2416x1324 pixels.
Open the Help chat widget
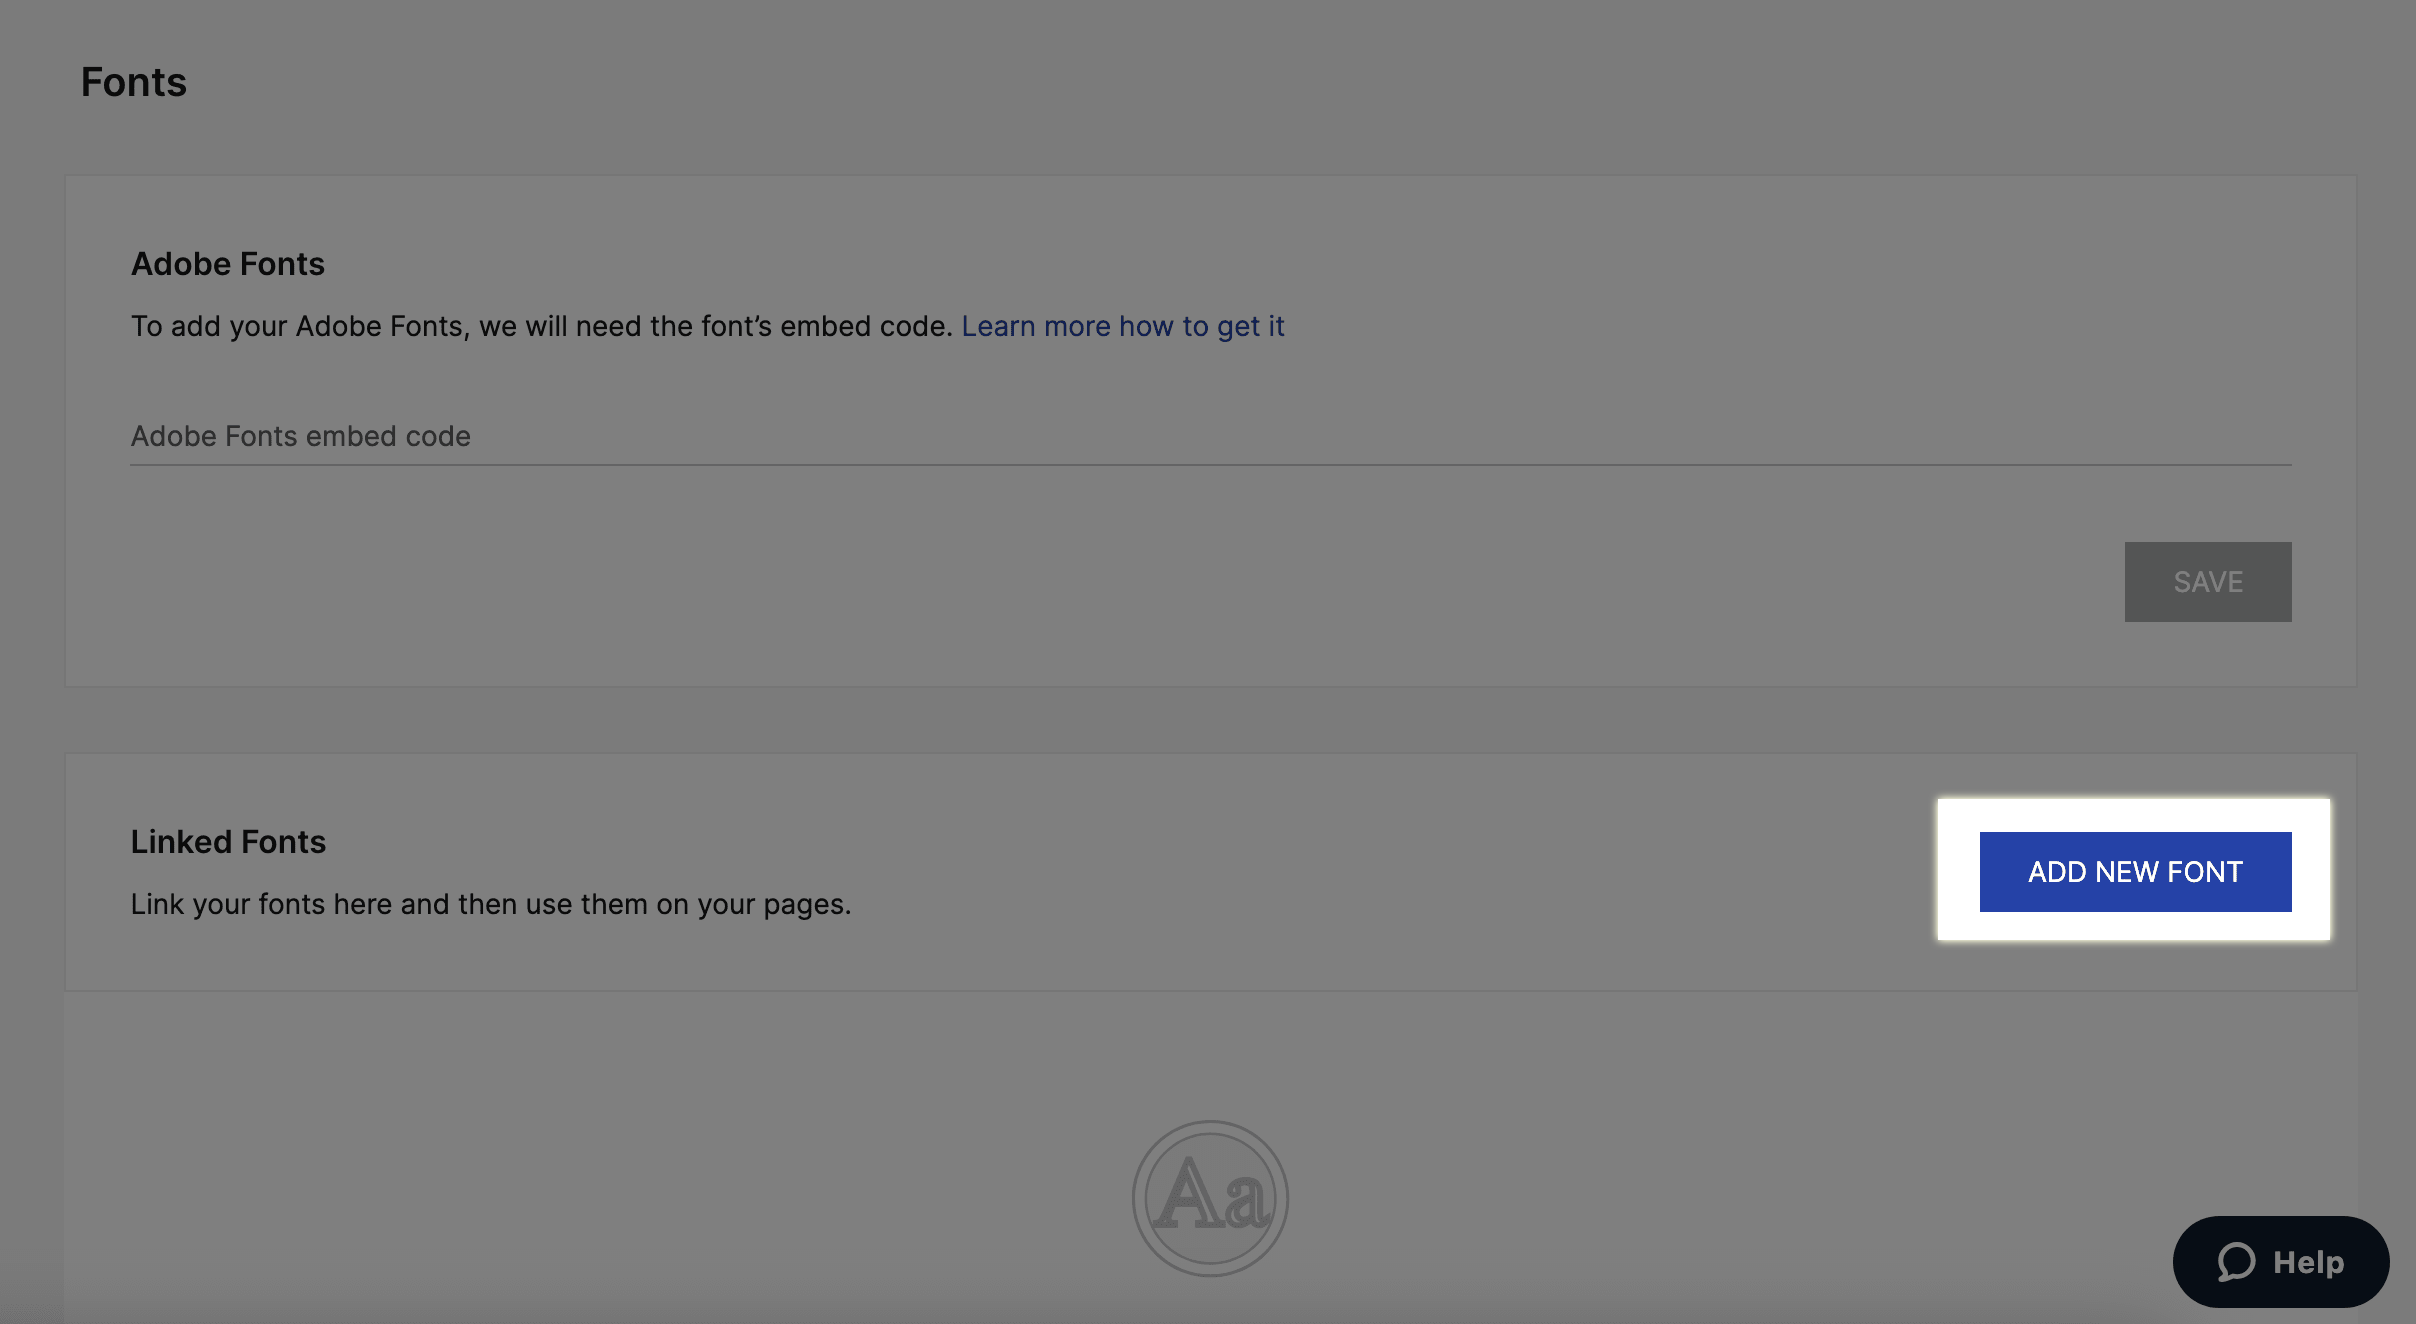[2280, 1261]
